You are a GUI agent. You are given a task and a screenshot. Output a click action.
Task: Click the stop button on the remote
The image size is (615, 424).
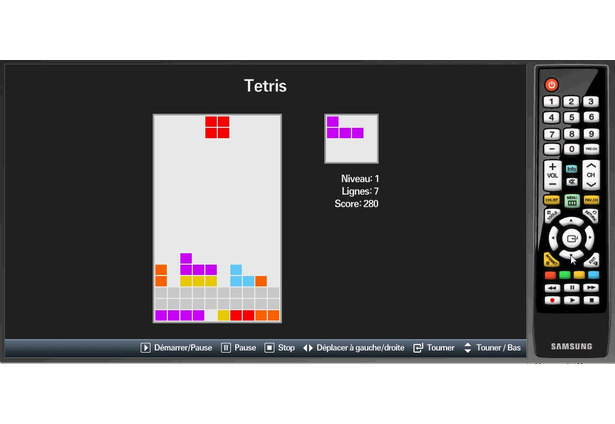coord(591,300)
